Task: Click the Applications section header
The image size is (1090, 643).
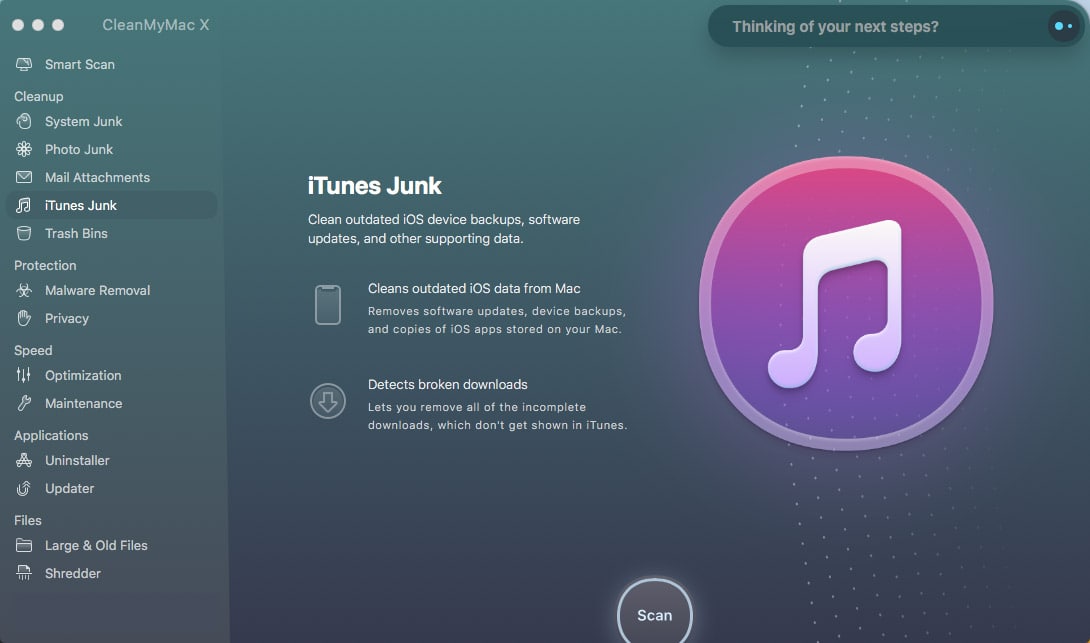Action: [51, 435]
